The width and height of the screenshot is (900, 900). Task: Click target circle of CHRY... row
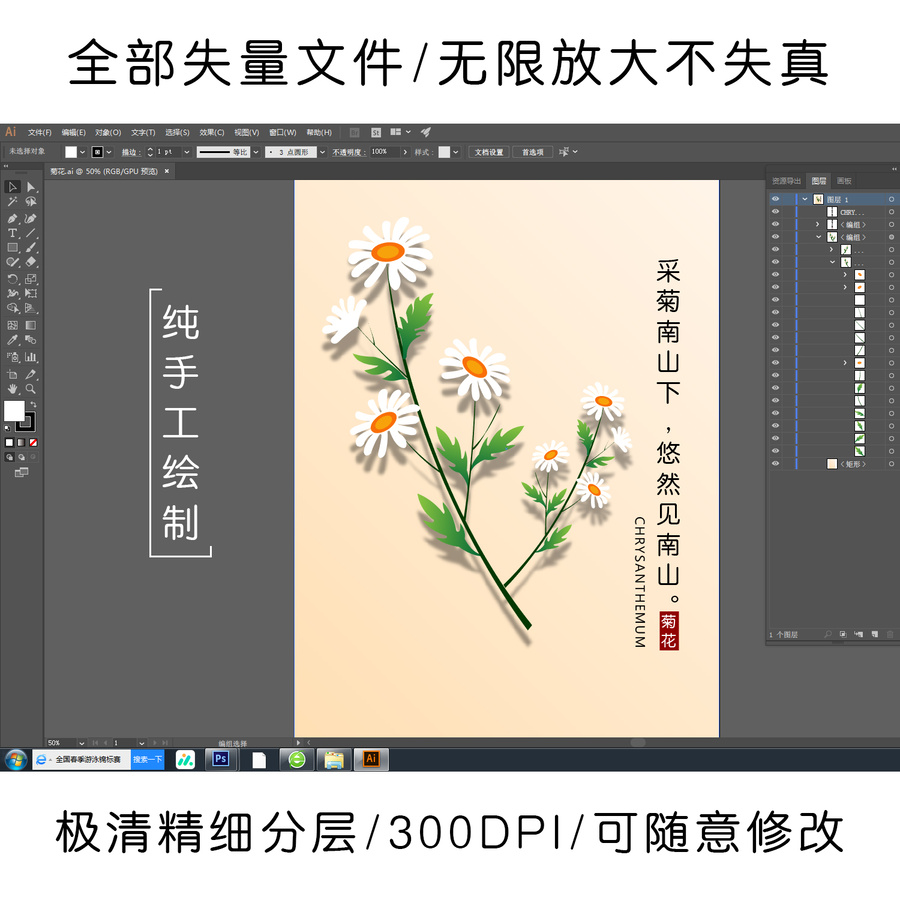point(891,212)
